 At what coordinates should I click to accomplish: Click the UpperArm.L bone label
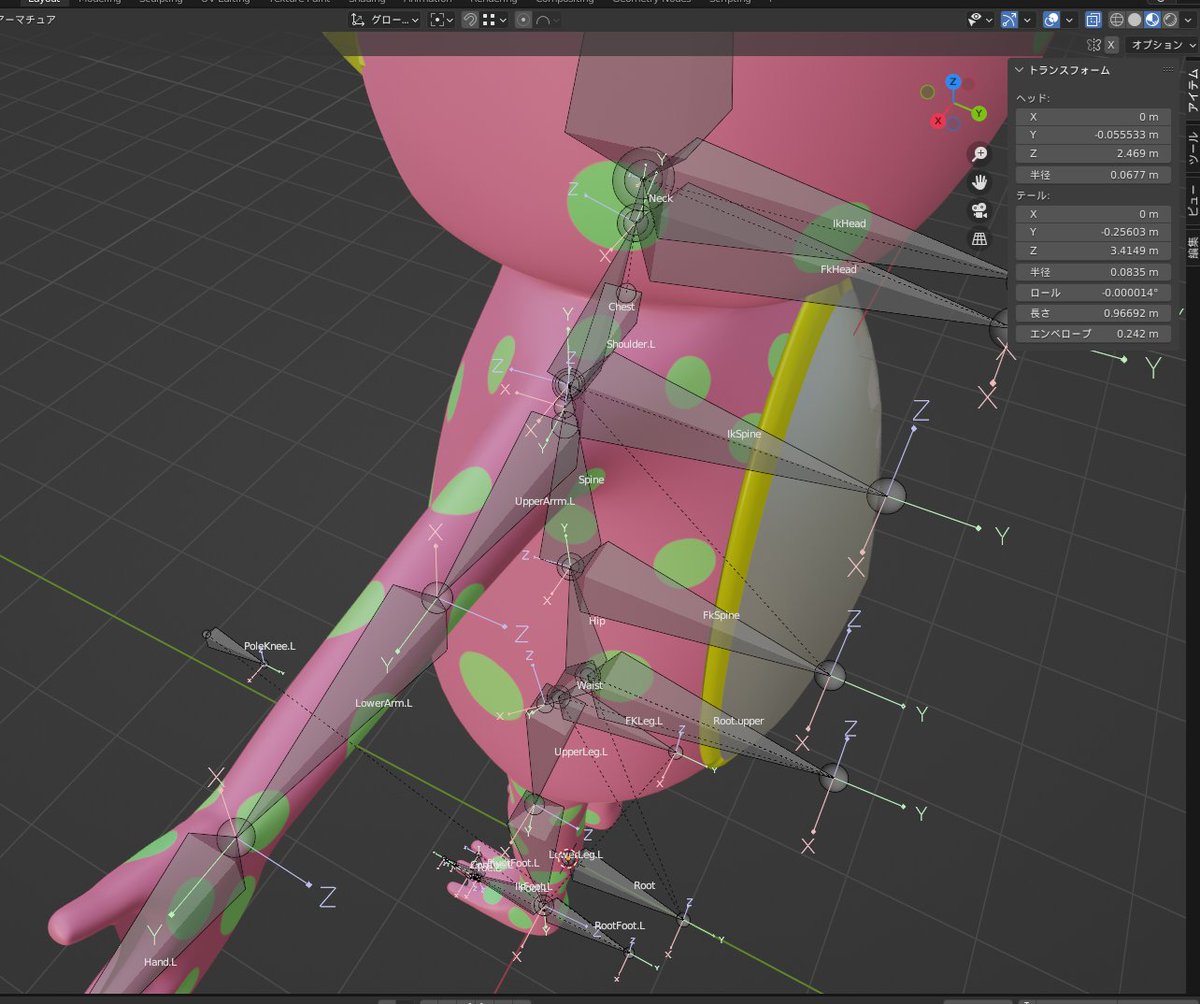(545, 501)
